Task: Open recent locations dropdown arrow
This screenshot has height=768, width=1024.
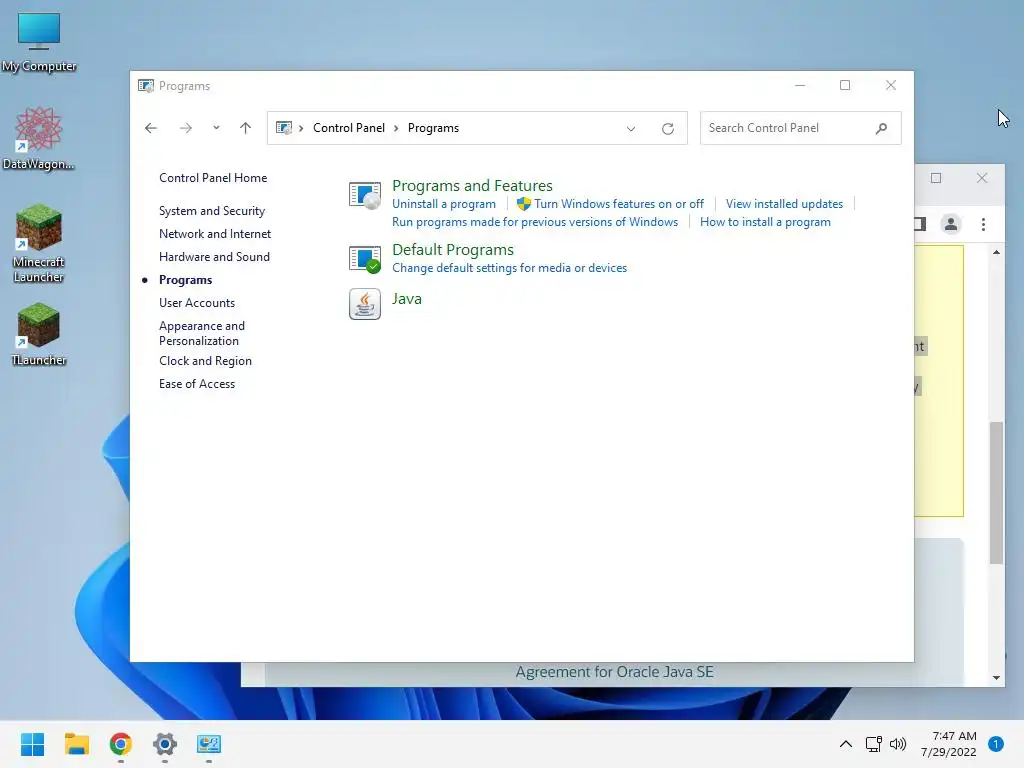Action: coord(216,128)
